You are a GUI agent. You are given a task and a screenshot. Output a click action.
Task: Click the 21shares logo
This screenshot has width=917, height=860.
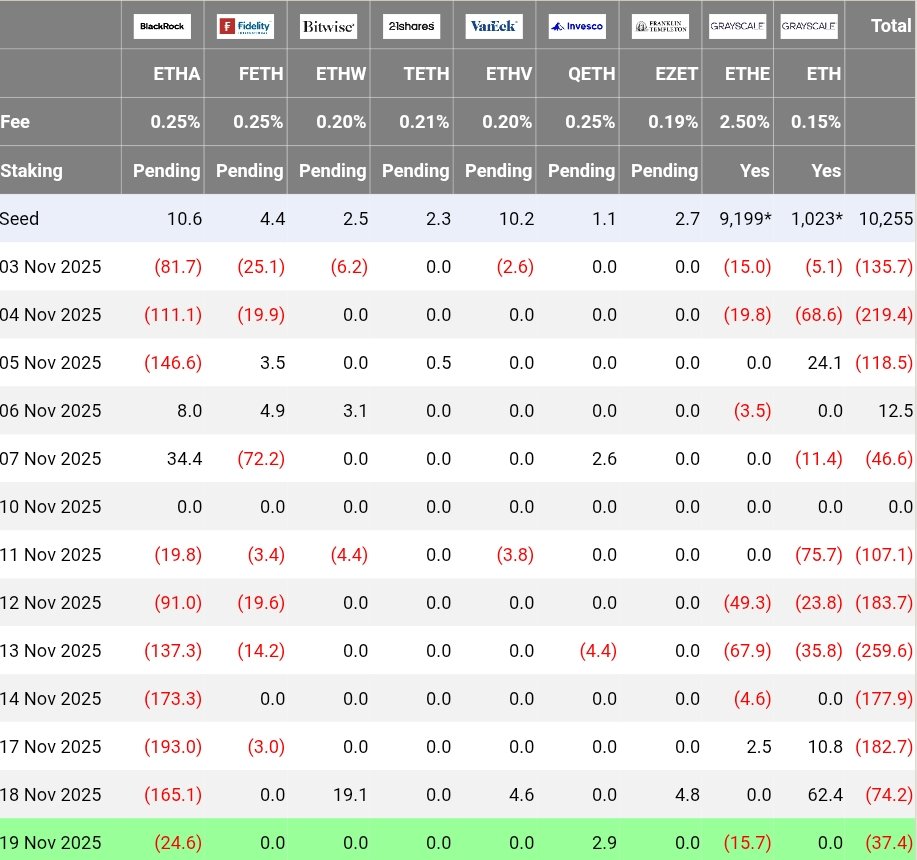411,26
